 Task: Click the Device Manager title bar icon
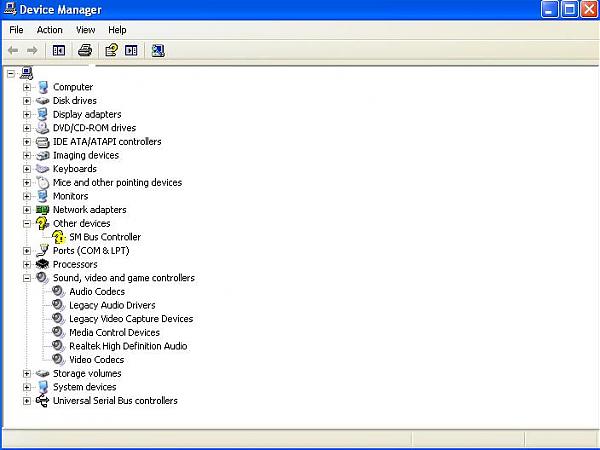click(10, 9)
